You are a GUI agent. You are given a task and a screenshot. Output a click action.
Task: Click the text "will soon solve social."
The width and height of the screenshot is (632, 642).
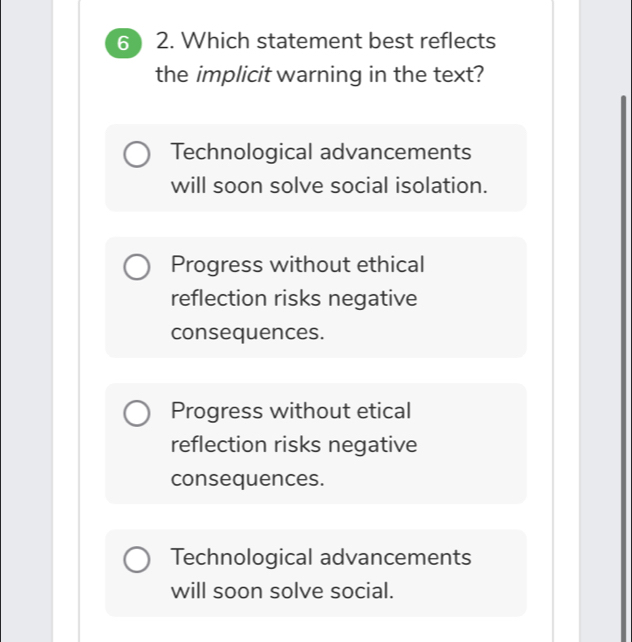282,590
